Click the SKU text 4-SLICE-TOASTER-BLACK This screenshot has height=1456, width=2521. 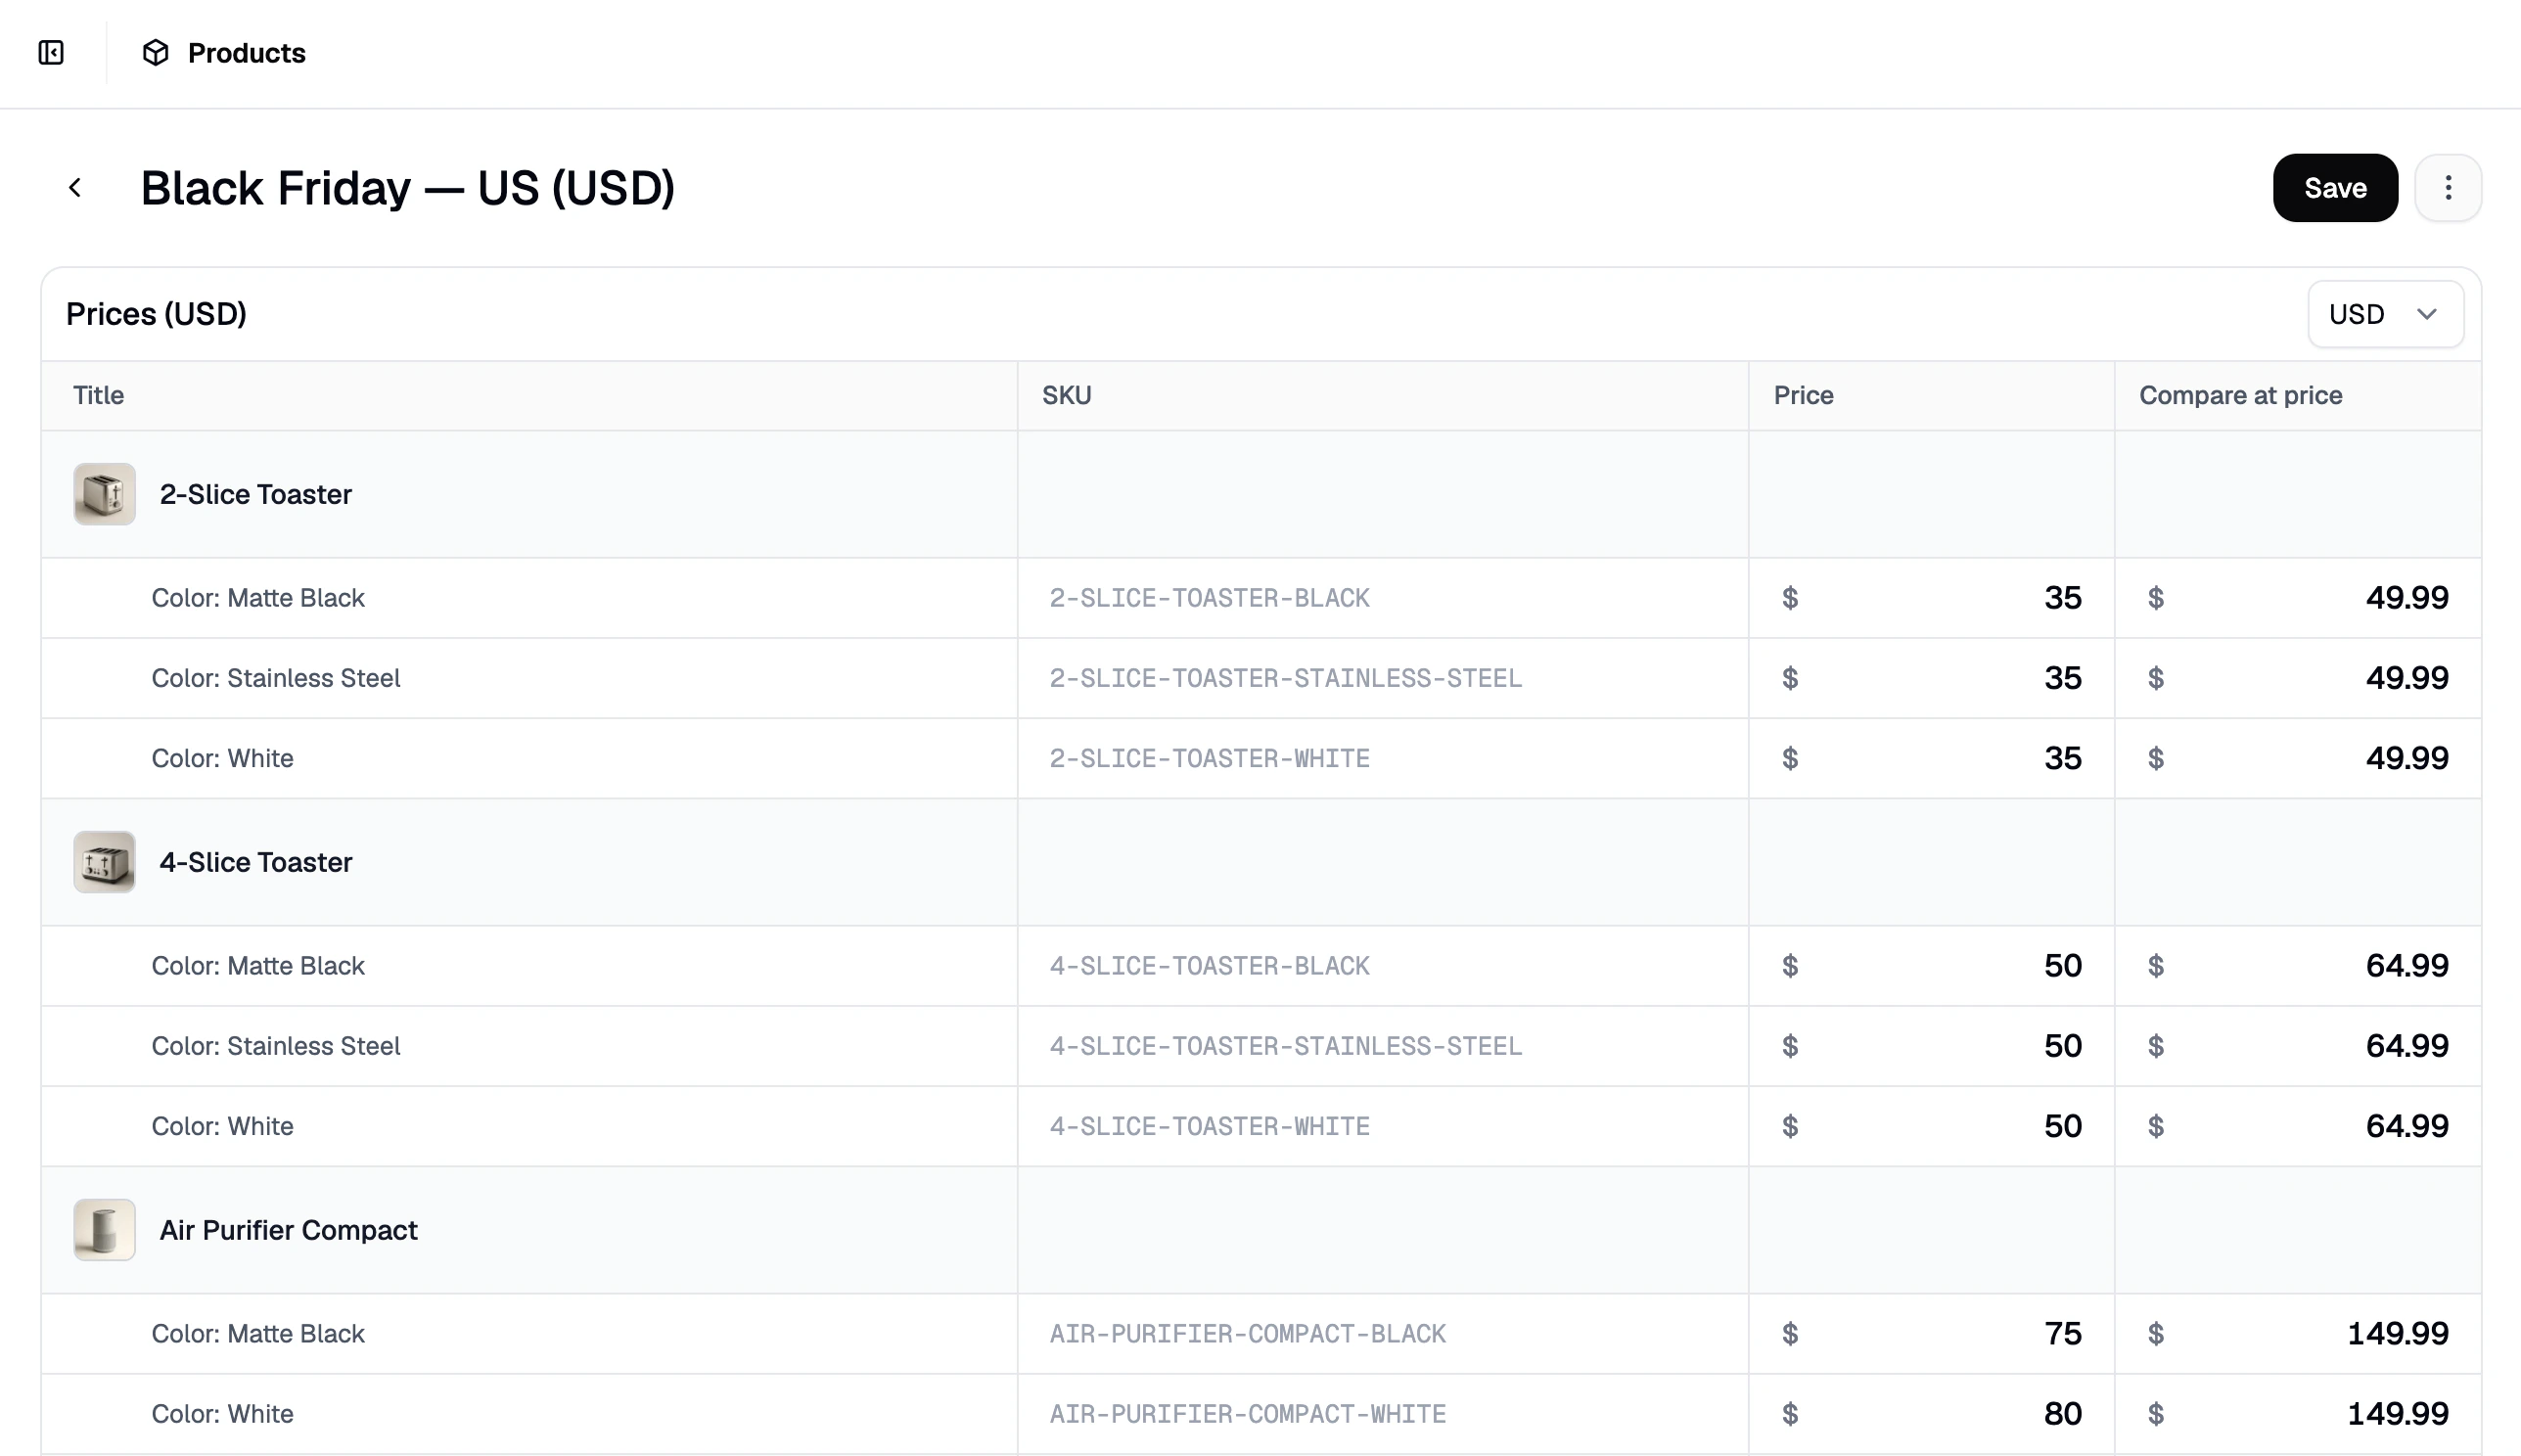(1209, 966)
